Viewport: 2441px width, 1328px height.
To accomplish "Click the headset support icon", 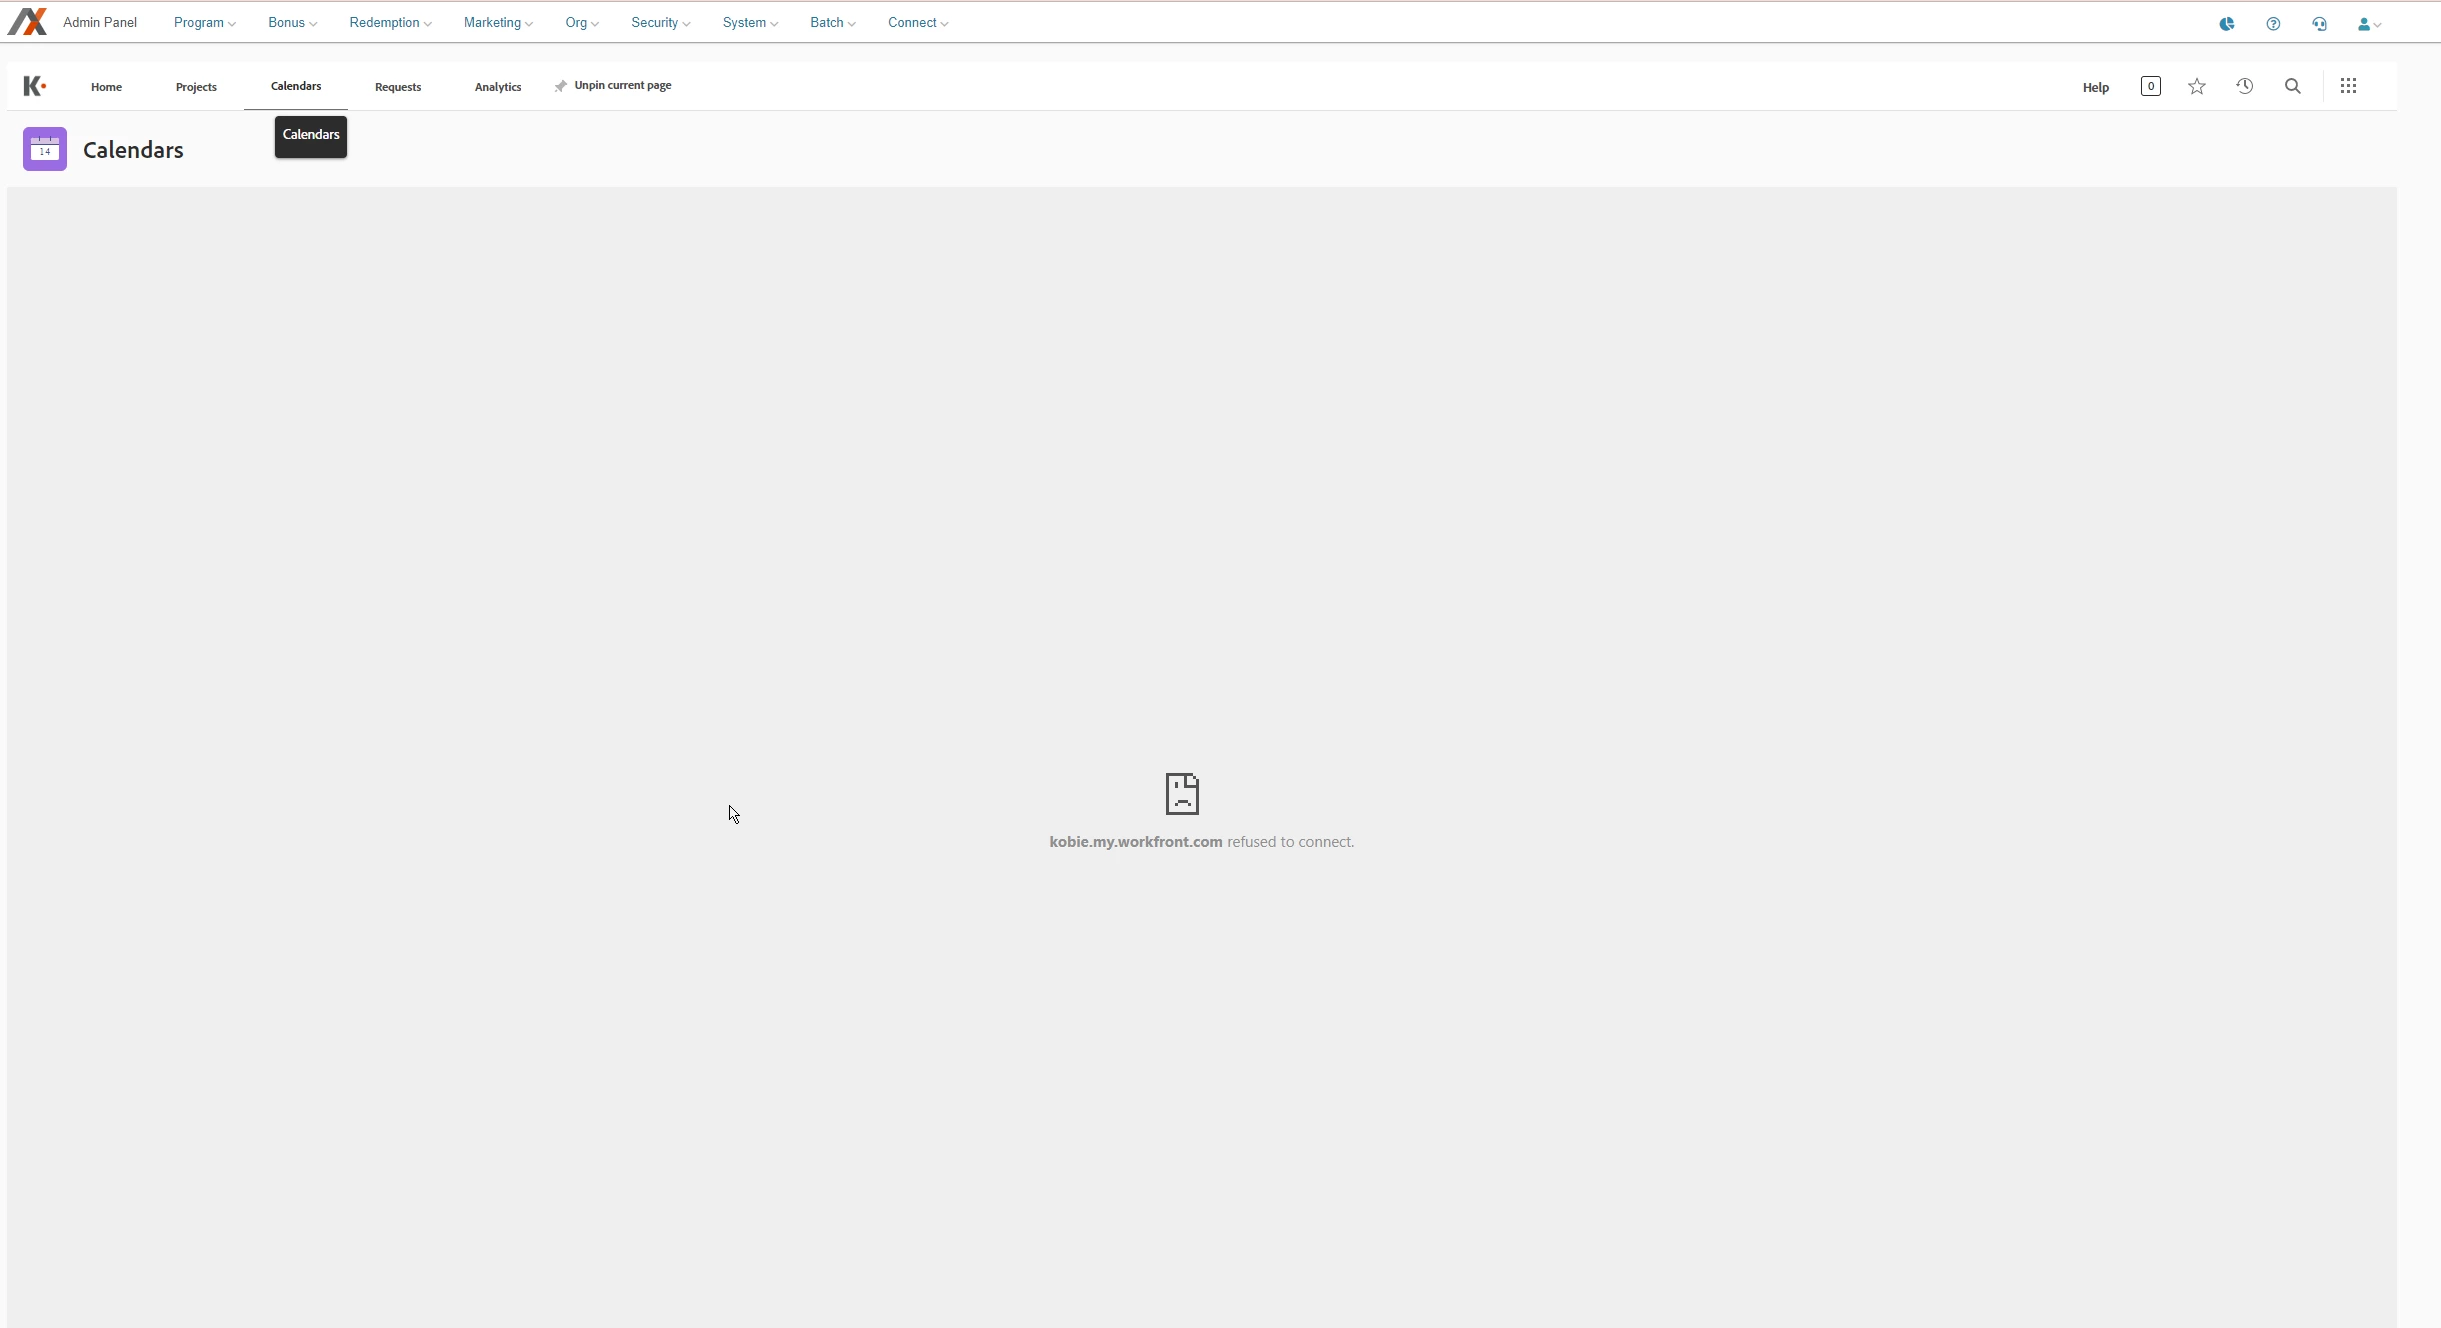I will pos(2319,24).
